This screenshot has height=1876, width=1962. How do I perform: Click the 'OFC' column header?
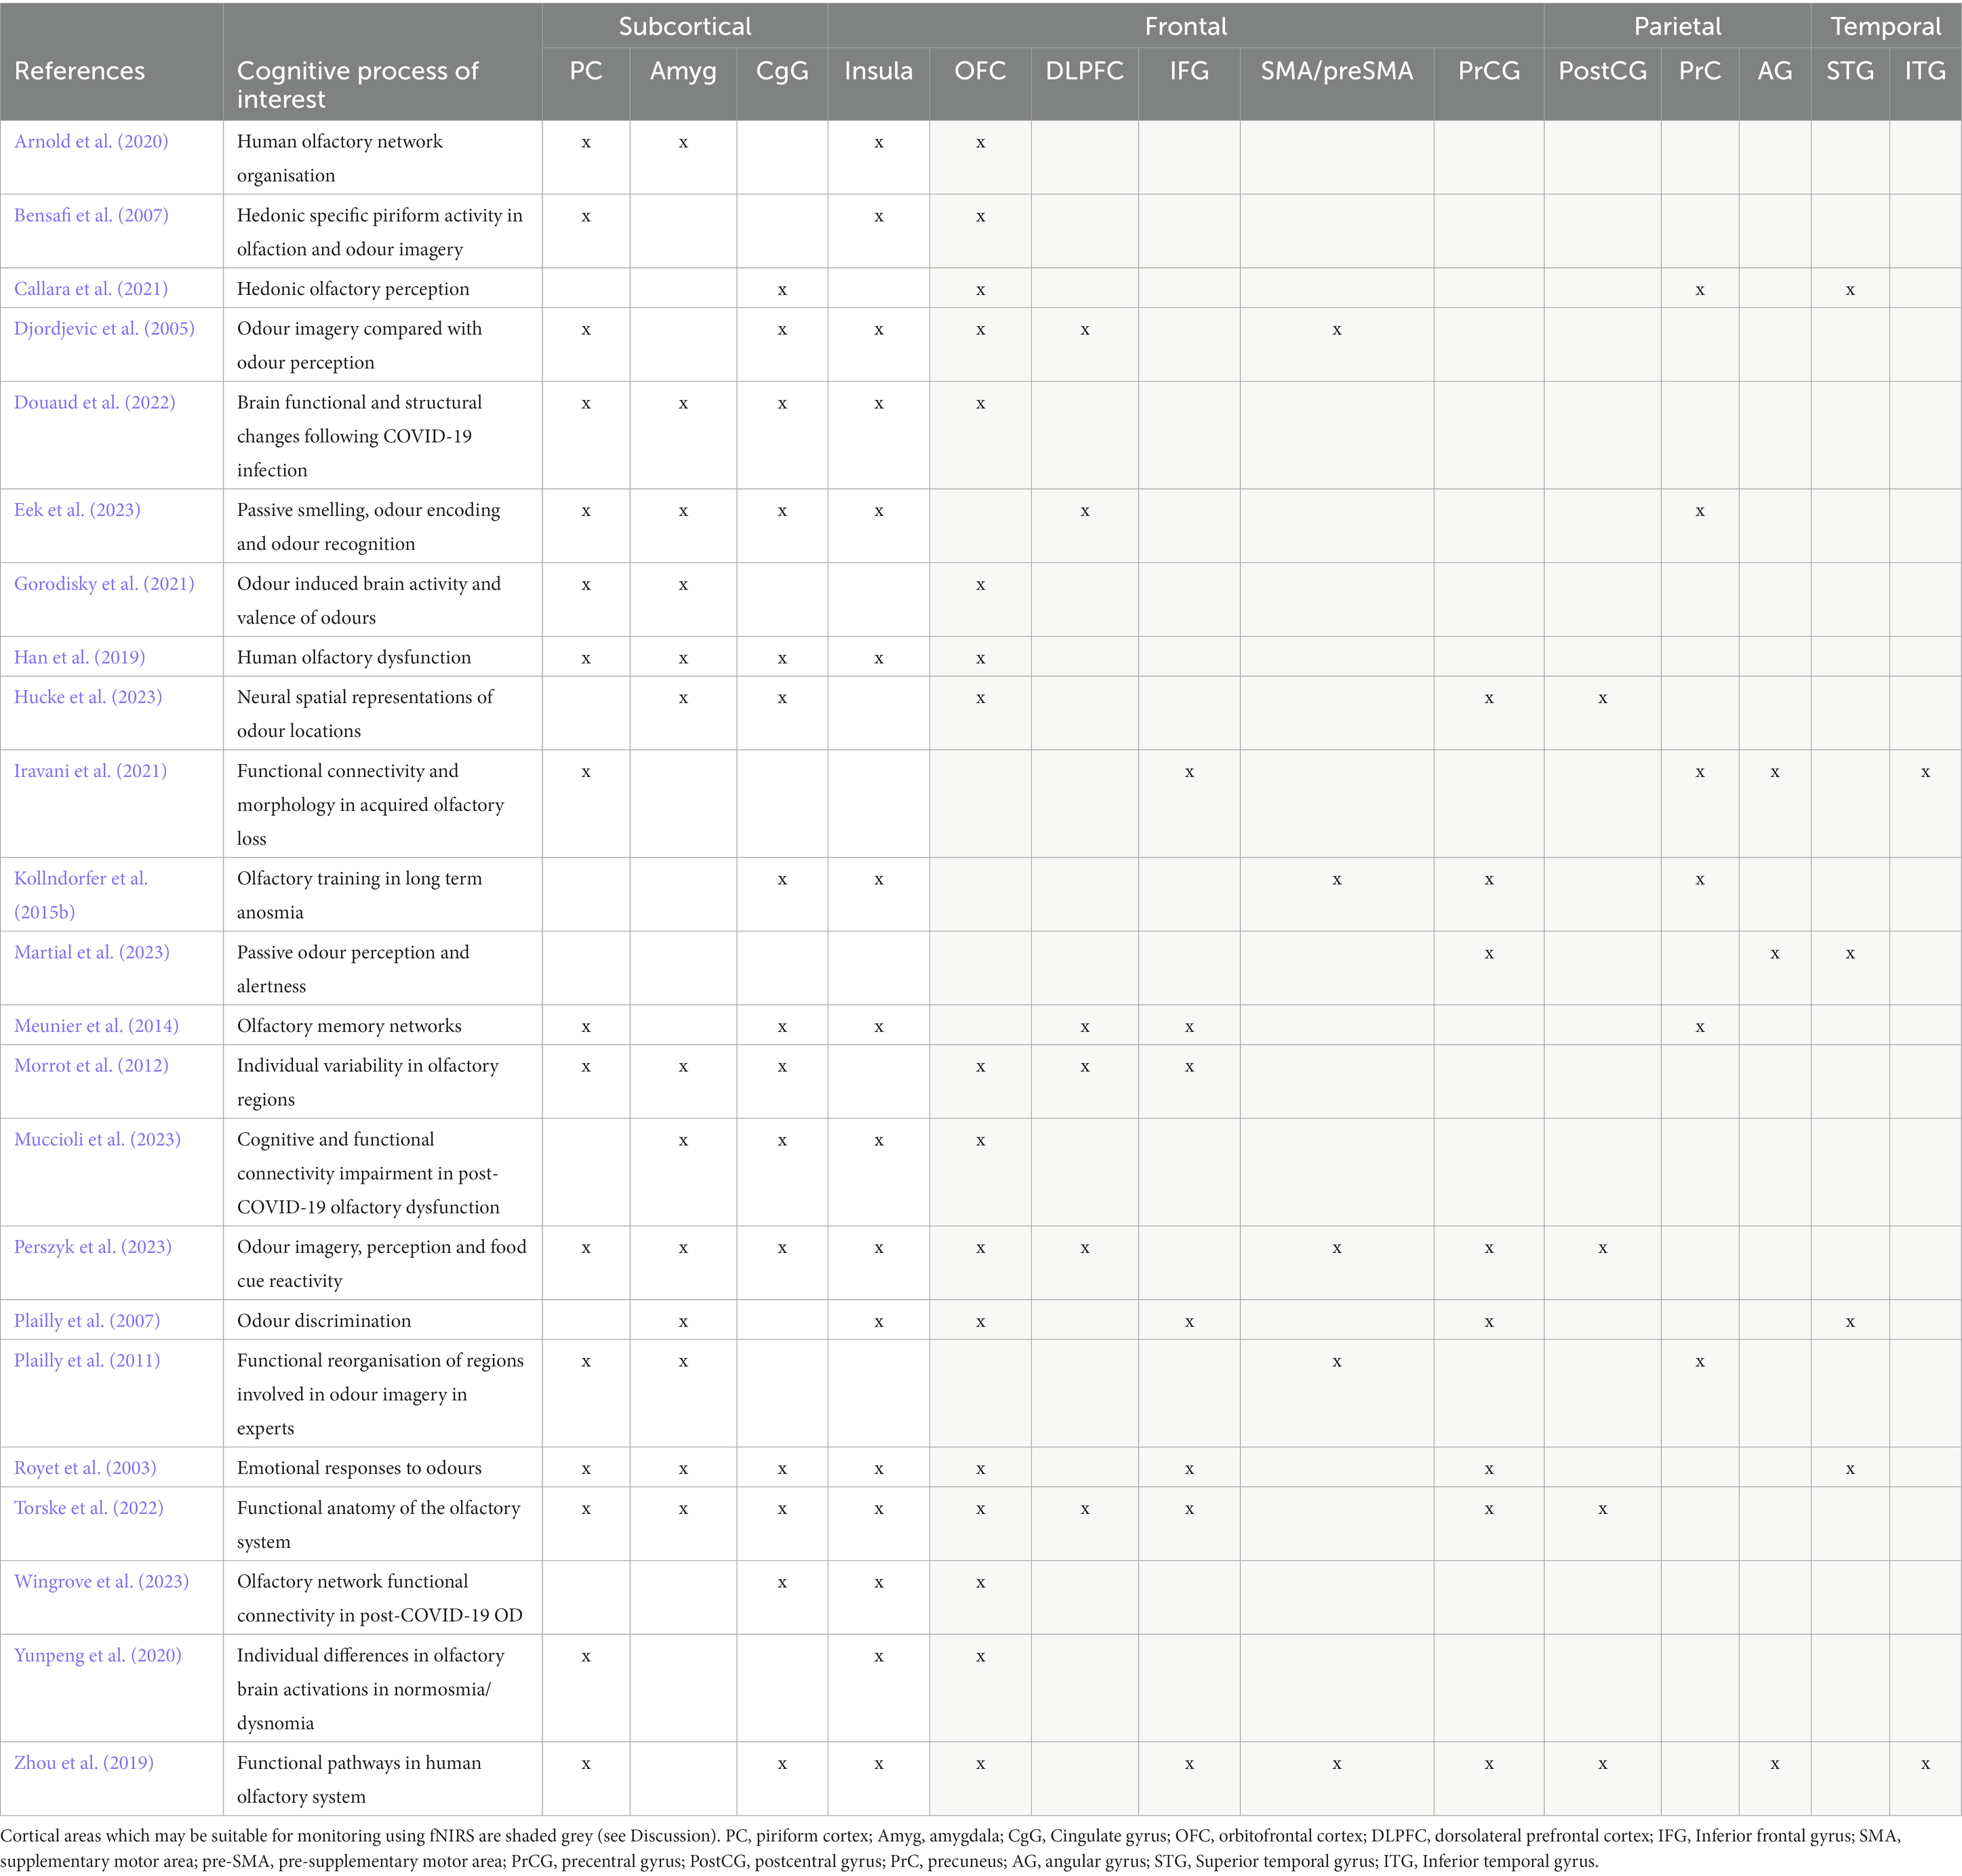(980, 71)
